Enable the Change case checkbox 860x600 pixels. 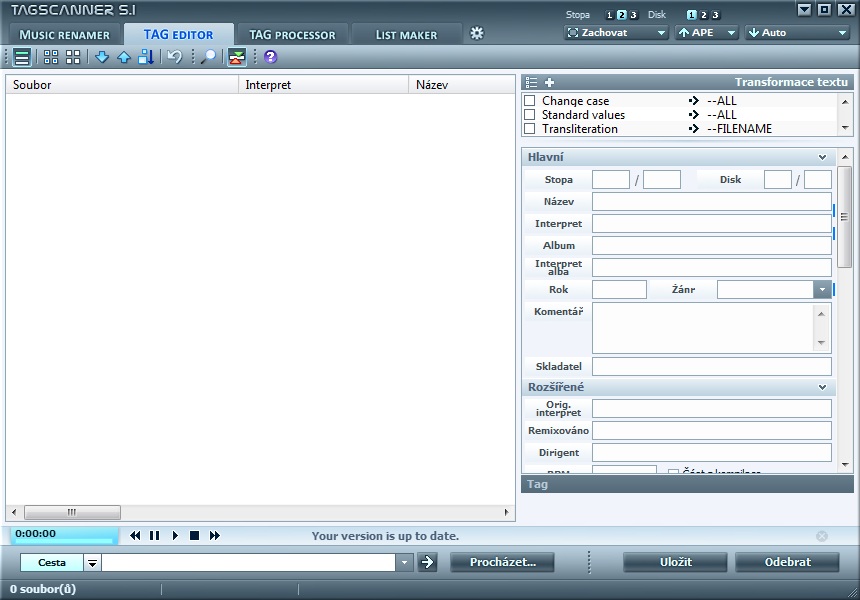pos(530,101)
